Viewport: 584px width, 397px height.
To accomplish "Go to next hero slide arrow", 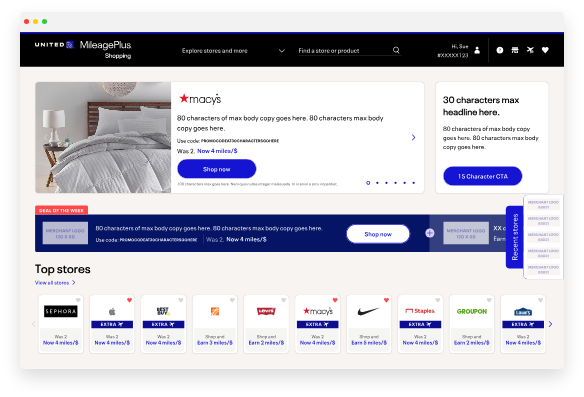I will [413, 137].
